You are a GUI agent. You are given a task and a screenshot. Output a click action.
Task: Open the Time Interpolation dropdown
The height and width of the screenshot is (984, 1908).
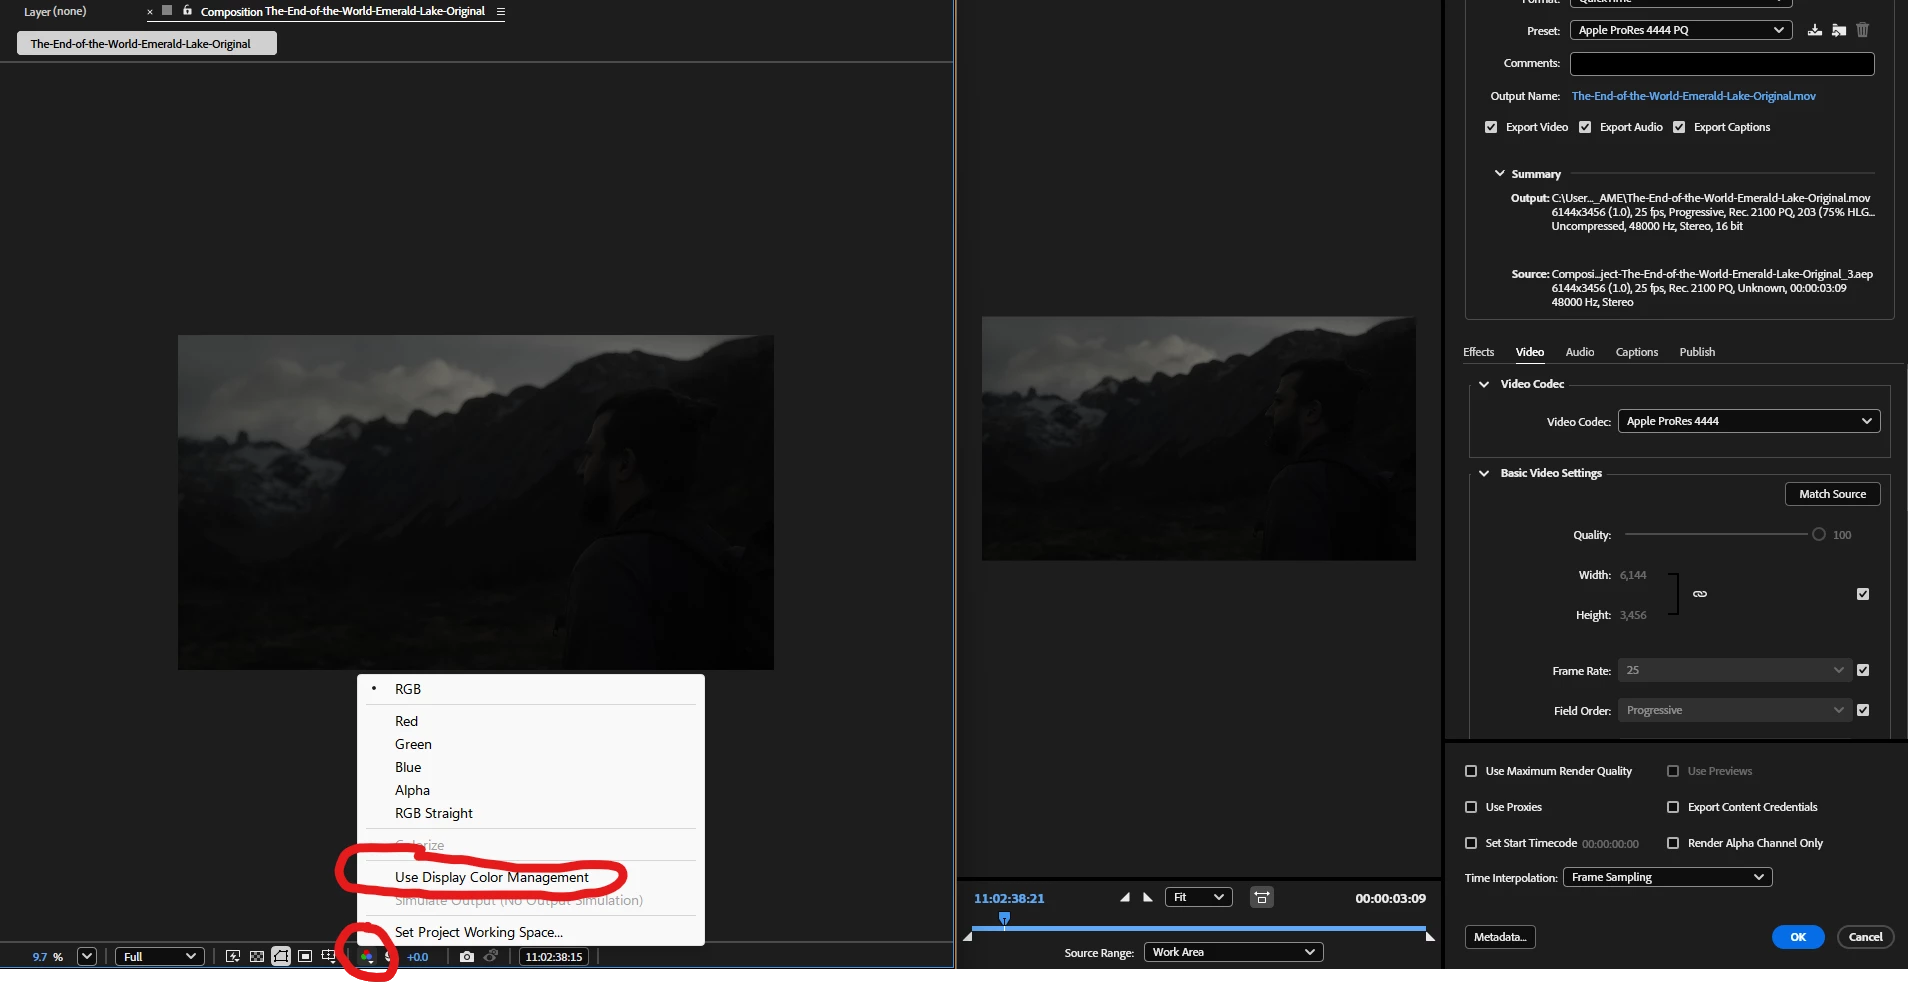(x=1667, y=877)
